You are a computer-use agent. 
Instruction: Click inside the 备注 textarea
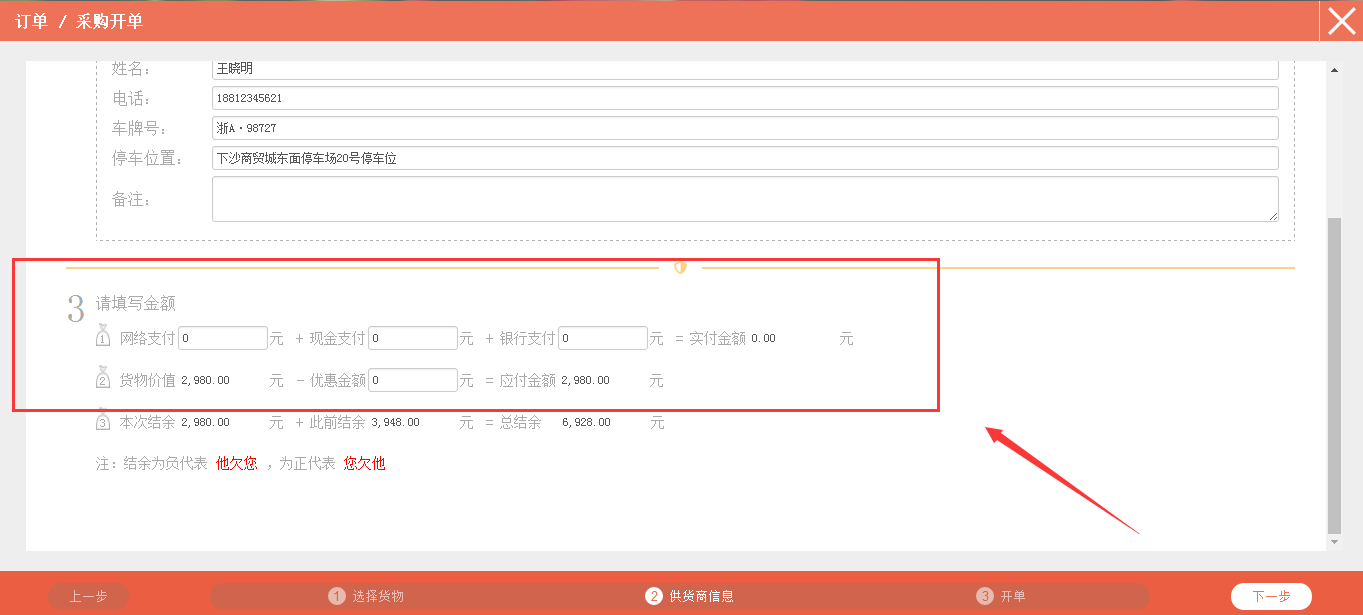pyautogui.click(x=745, y=199)
